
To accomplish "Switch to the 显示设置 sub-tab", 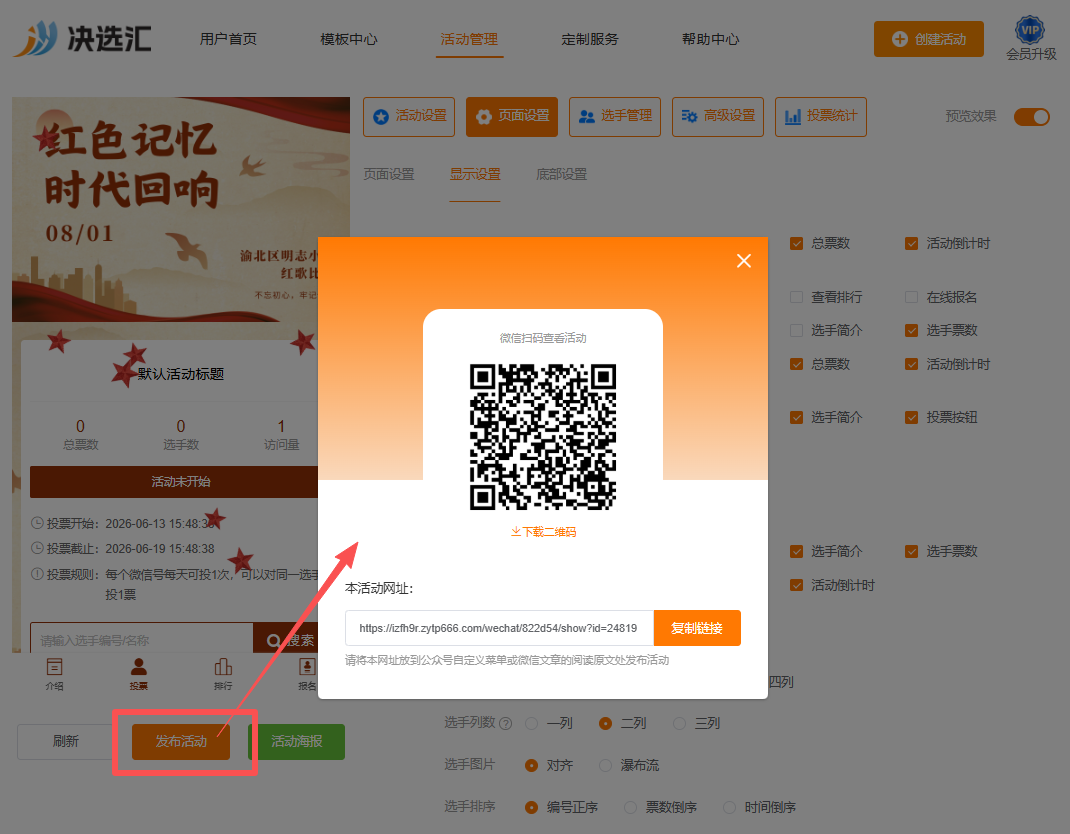I will click(x=475, y=174).
